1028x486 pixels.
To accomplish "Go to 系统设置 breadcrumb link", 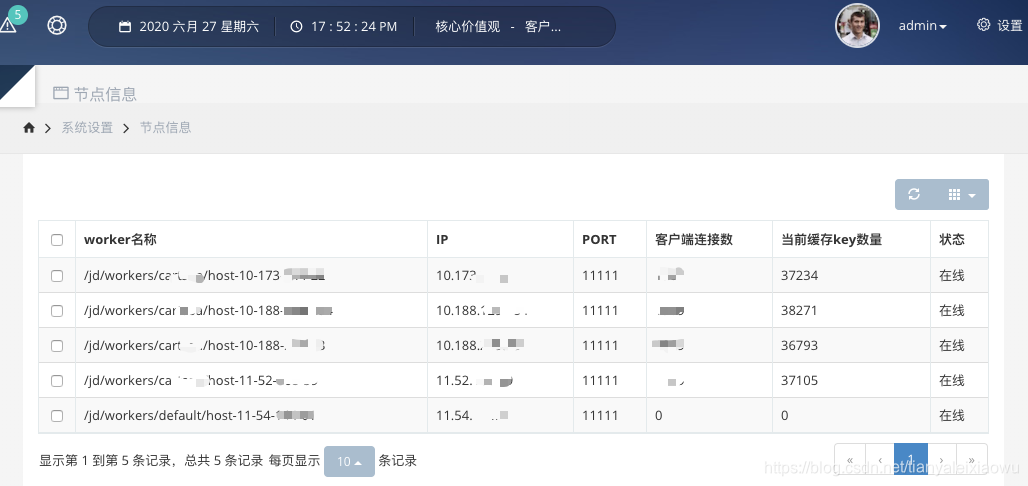I will pos(87,128).
